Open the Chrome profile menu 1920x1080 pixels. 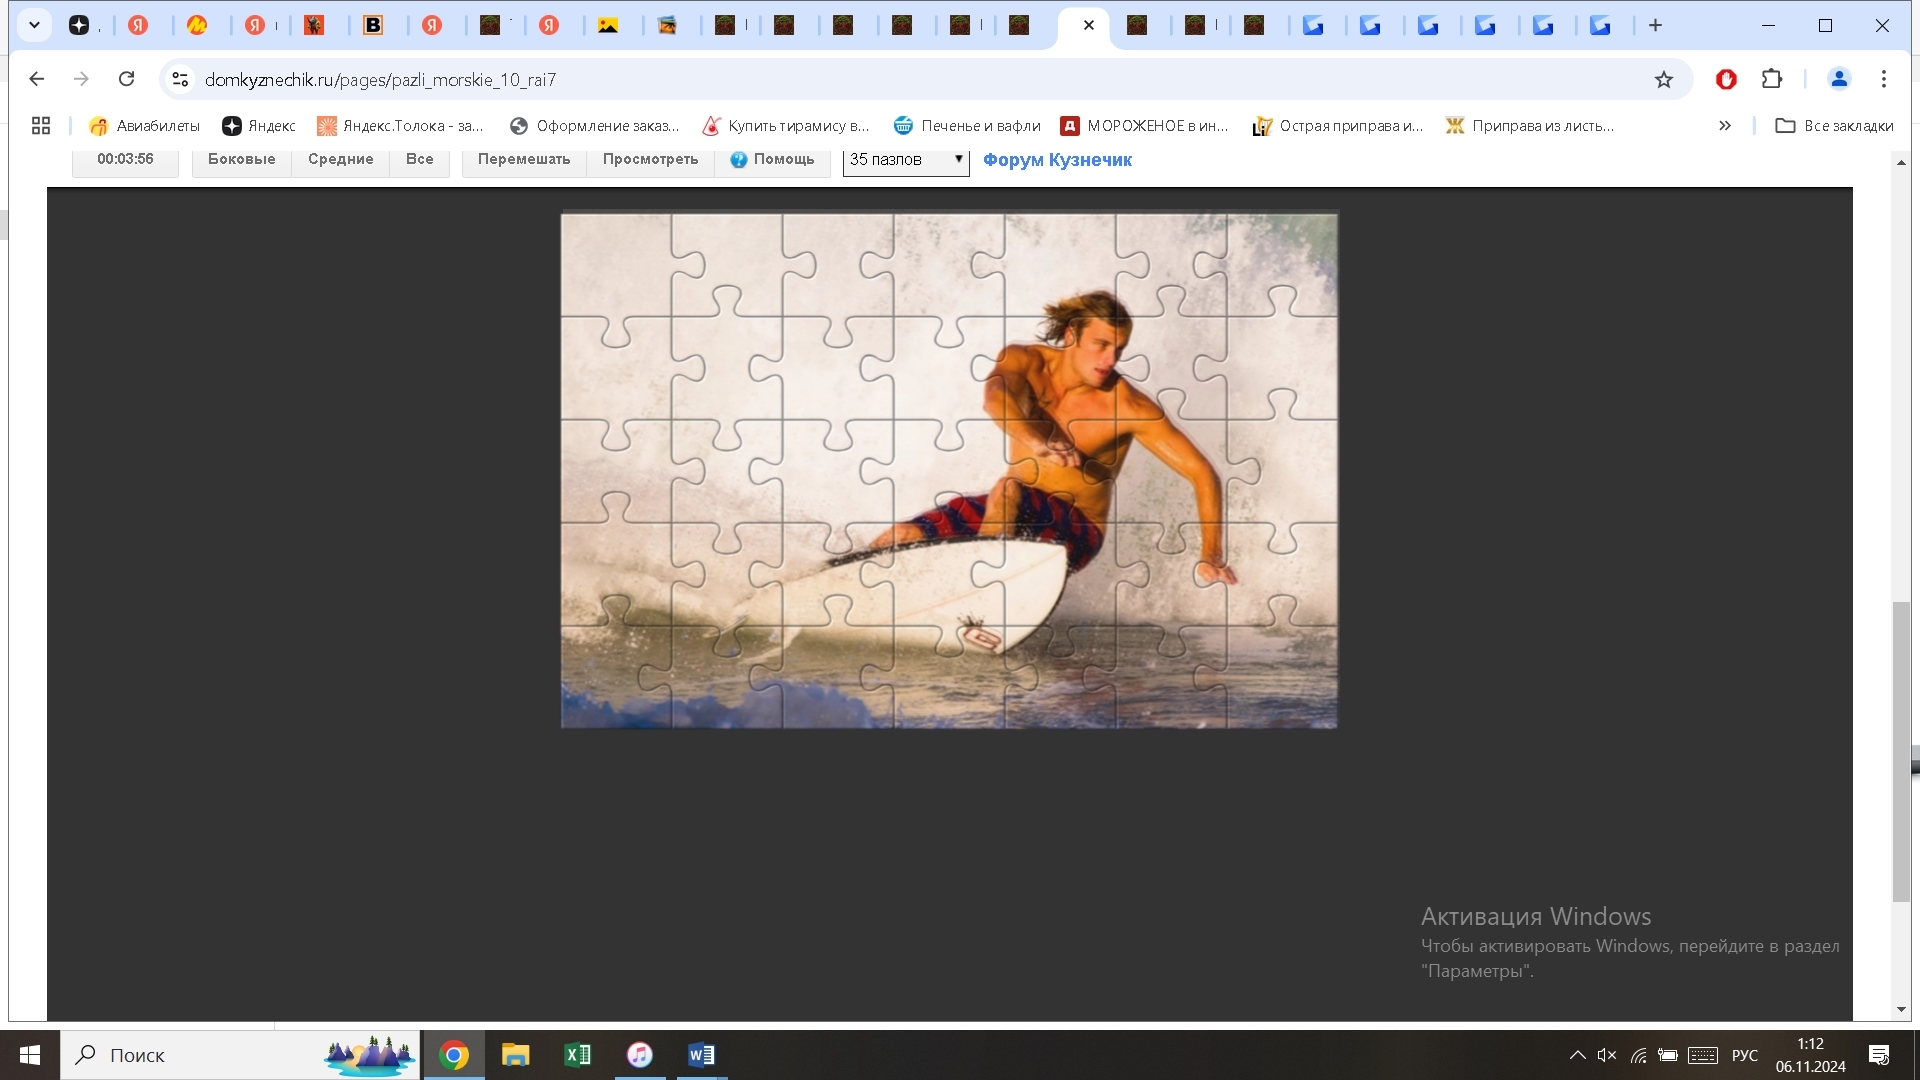click(1839, 79)
